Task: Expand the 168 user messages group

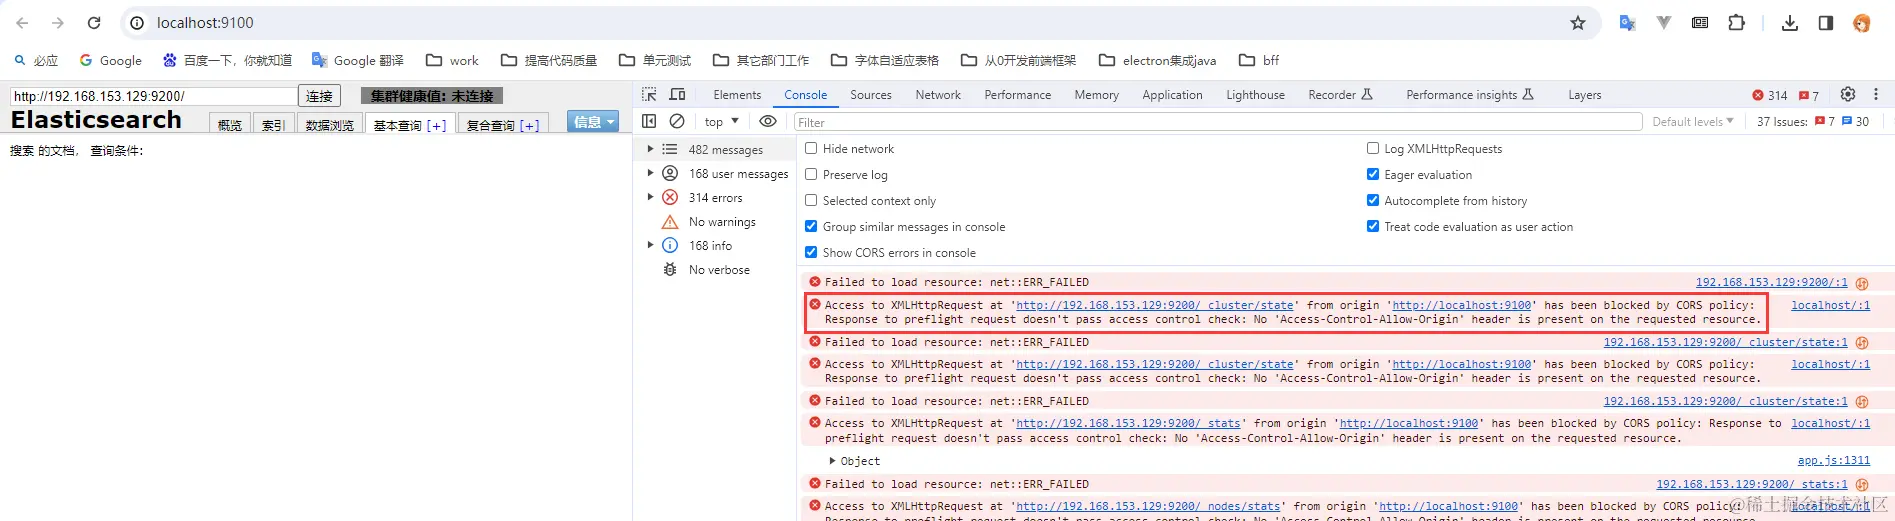Action: coord(650,173)
